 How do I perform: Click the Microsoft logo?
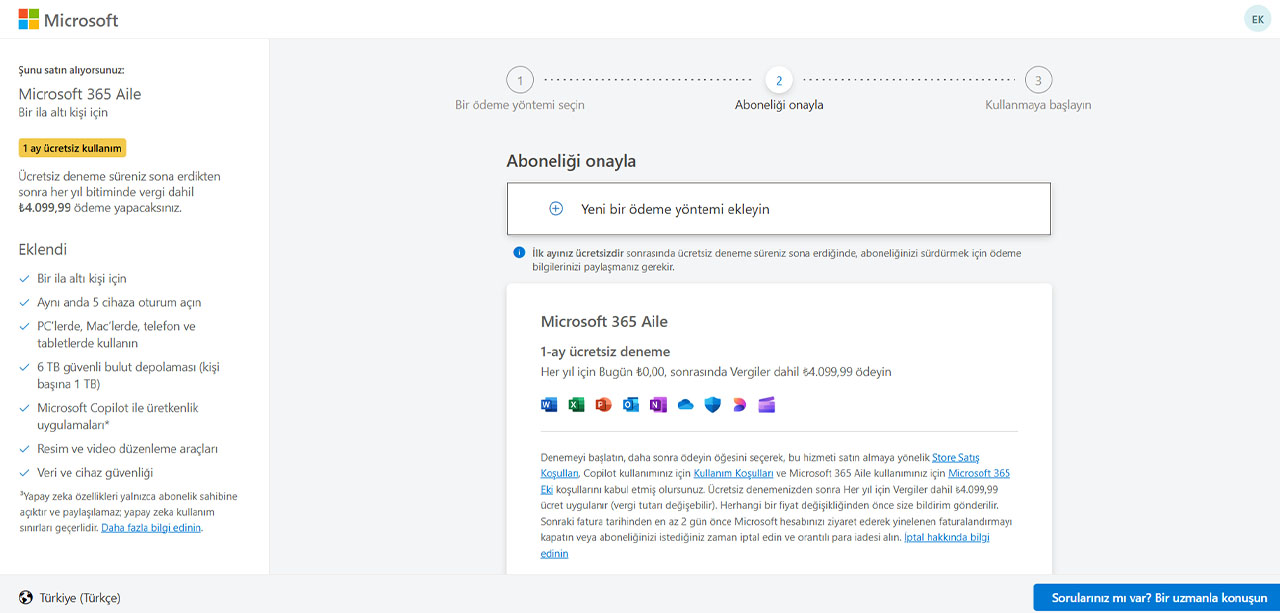coord(68,19)
